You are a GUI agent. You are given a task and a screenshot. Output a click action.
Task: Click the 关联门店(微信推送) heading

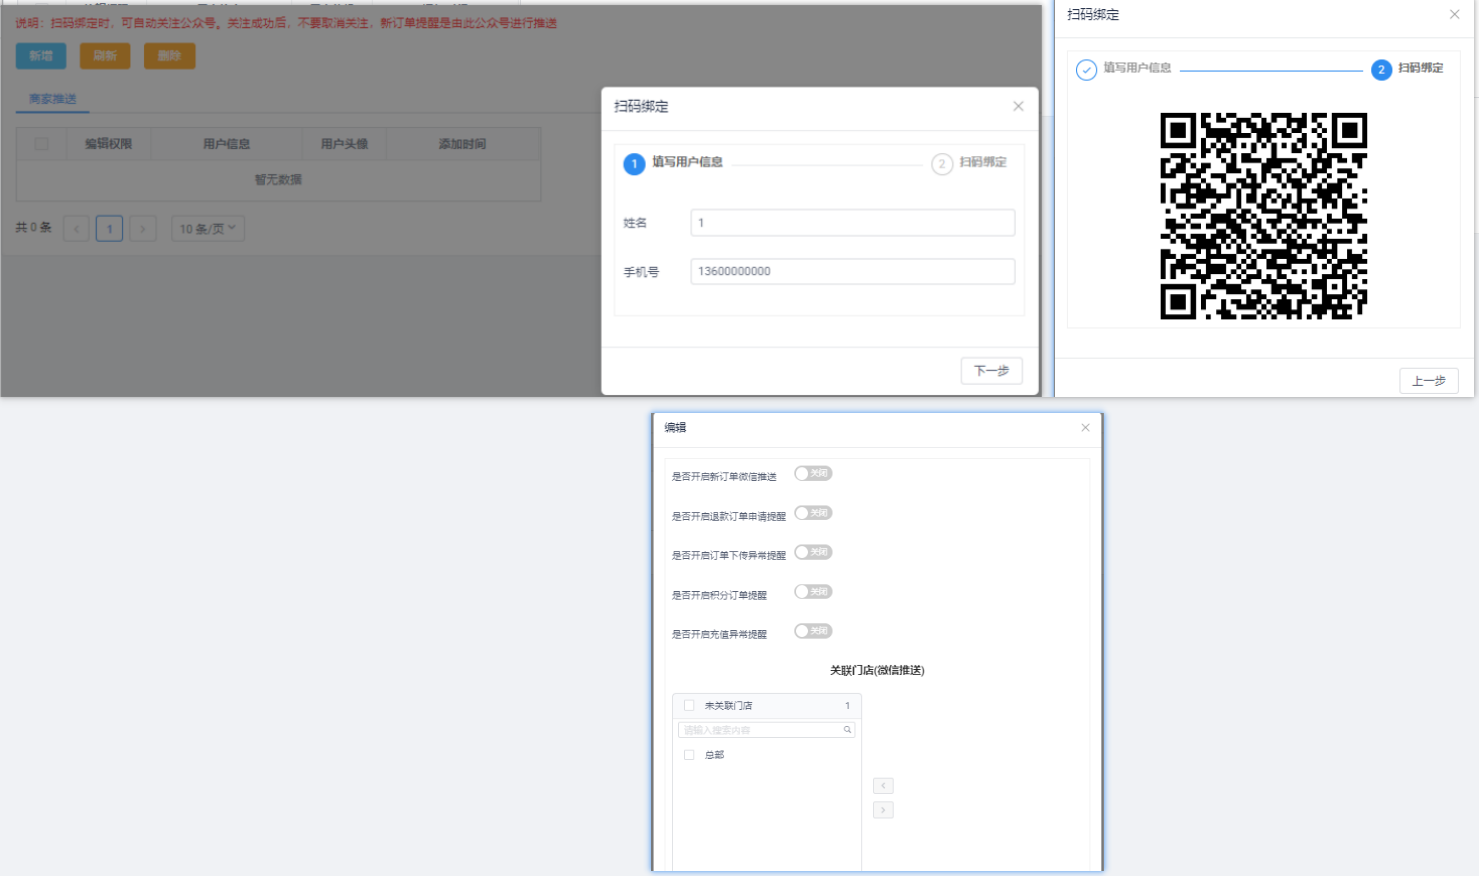[x=877, y=670]
